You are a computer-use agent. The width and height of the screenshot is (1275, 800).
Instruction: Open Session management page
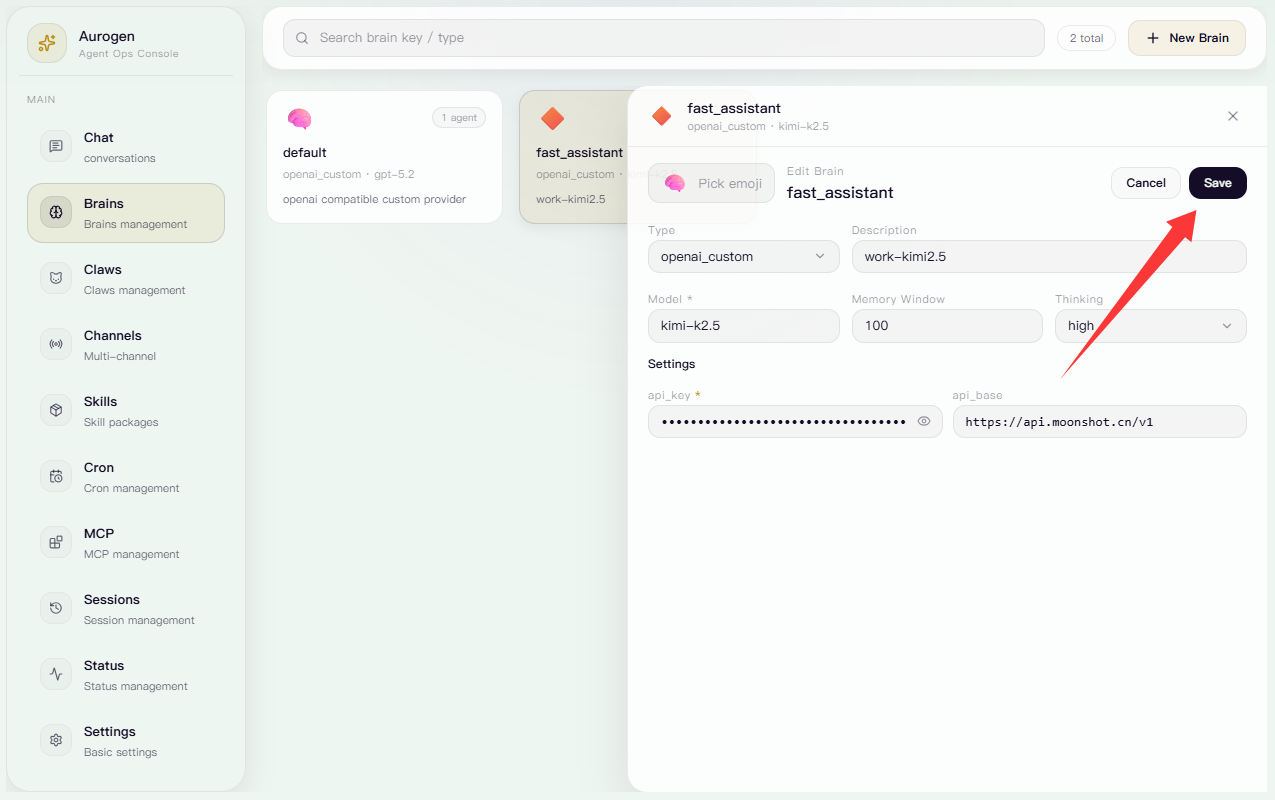point(126,609)
